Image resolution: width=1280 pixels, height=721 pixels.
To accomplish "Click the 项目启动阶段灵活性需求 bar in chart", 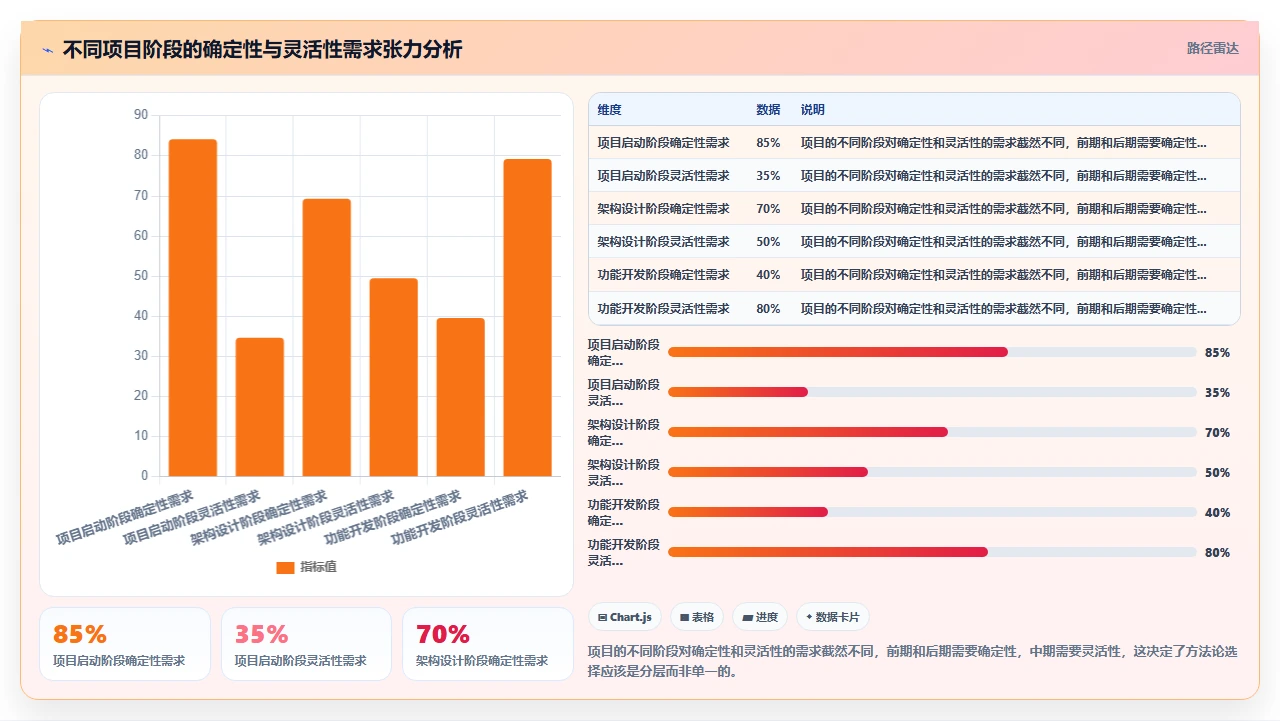I will click(259, 407).
